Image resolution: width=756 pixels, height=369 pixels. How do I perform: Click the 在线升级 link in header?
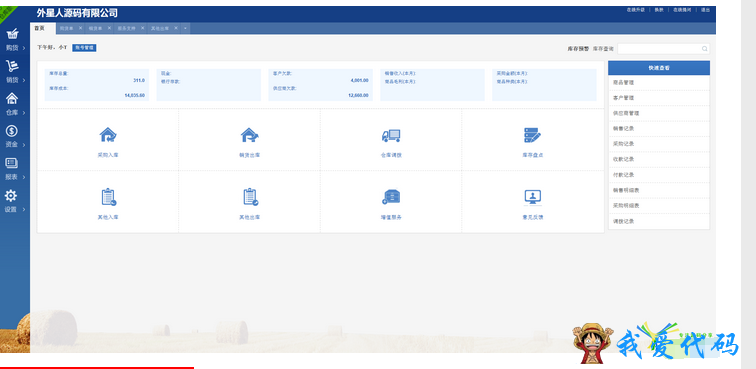[x=635, y=10]
